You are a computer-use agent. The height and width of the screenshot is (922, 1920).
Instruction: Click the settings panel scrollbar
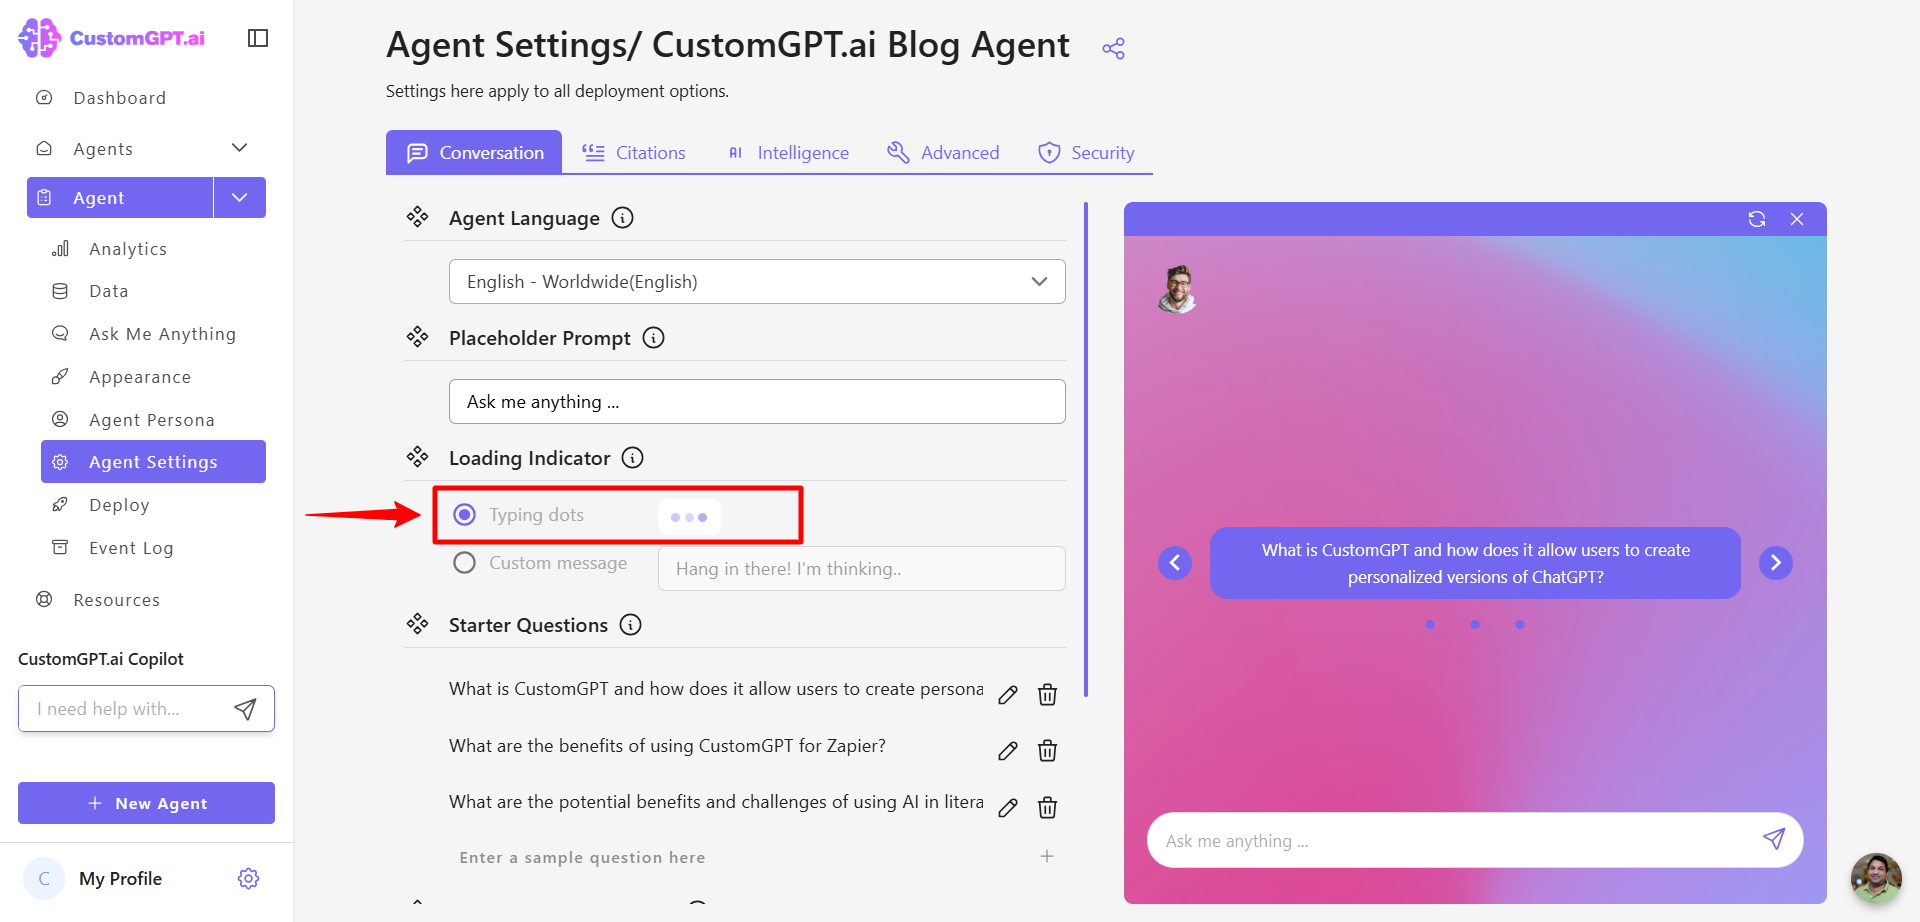pos(1086,450)
